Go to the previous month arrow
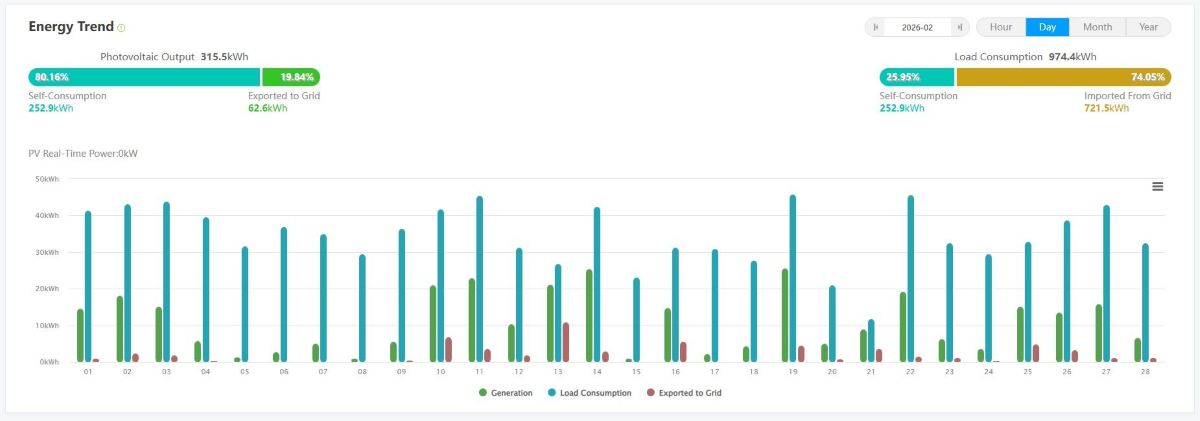Screen dimensions: 1200x421 [875, 28]
